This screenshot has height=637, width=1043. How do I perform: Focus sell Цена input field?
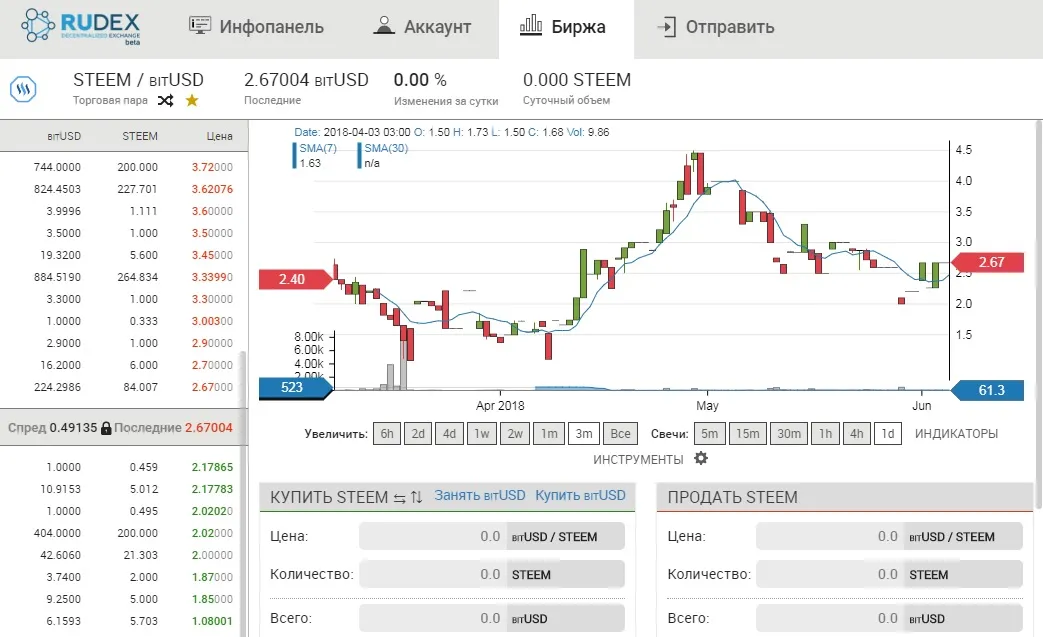[830, 536]
